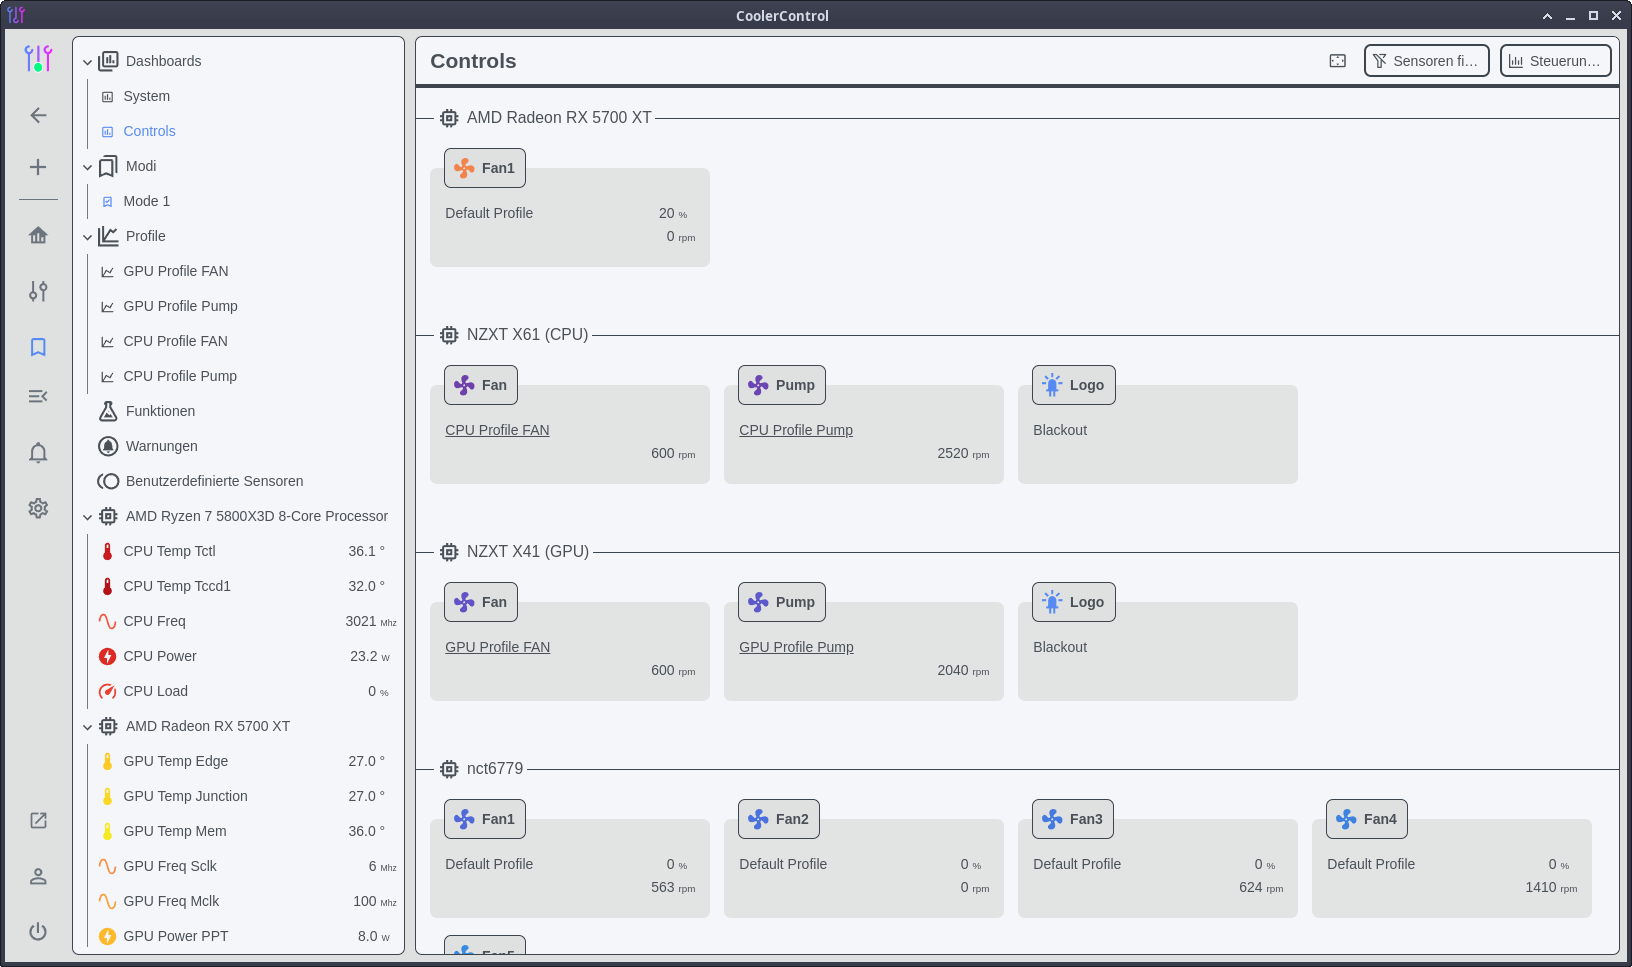The height and width of the screenshot is (967, 1632).
Task: Click the nct6779 device chip icon
Action: (449, 769)
